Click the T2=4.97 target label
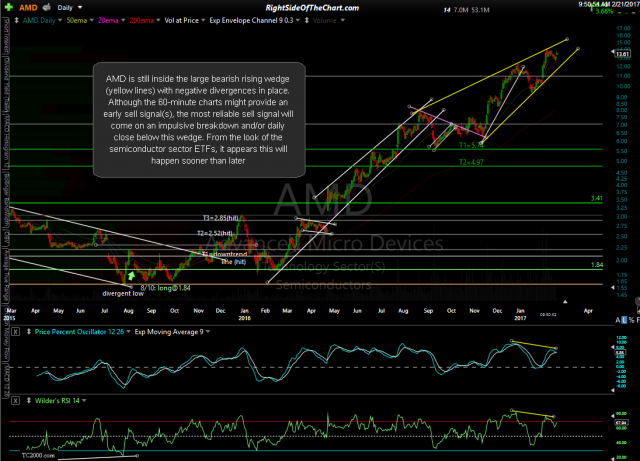640x461 pixels. tap(471, 162)
